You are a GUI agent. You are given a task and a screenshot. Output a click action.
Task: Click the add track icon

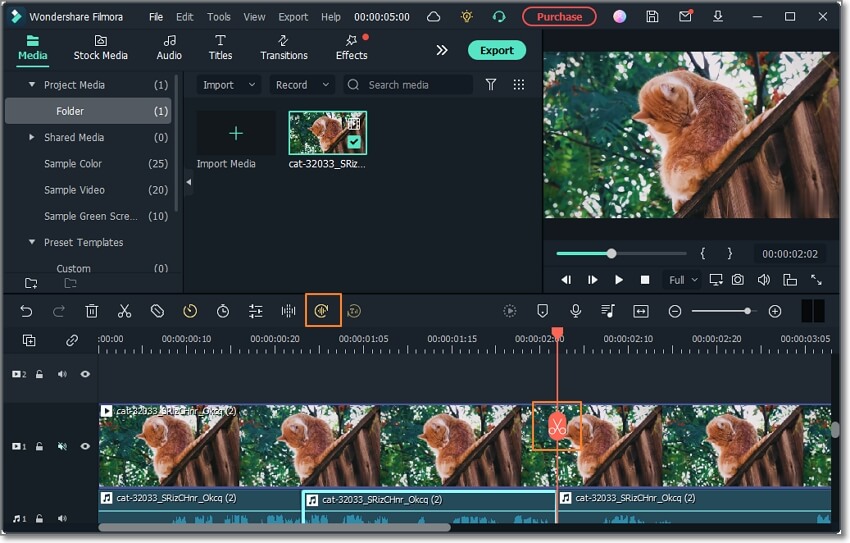pos(29,340)
